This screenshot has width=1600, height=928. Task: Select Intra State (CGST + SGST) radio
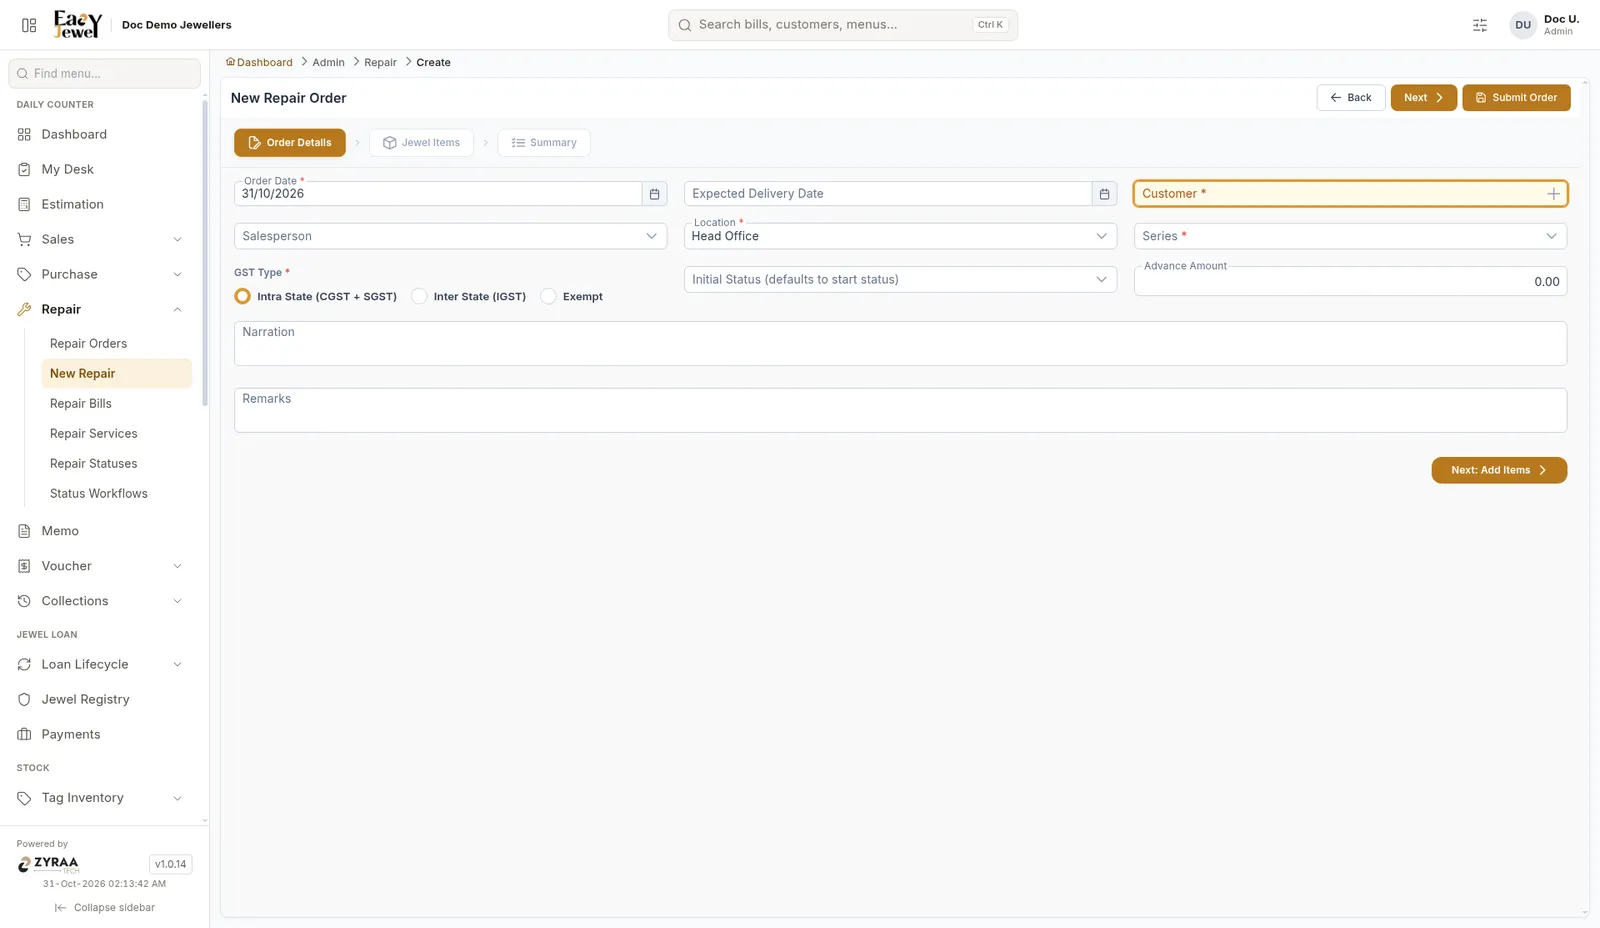click(242, 296)
